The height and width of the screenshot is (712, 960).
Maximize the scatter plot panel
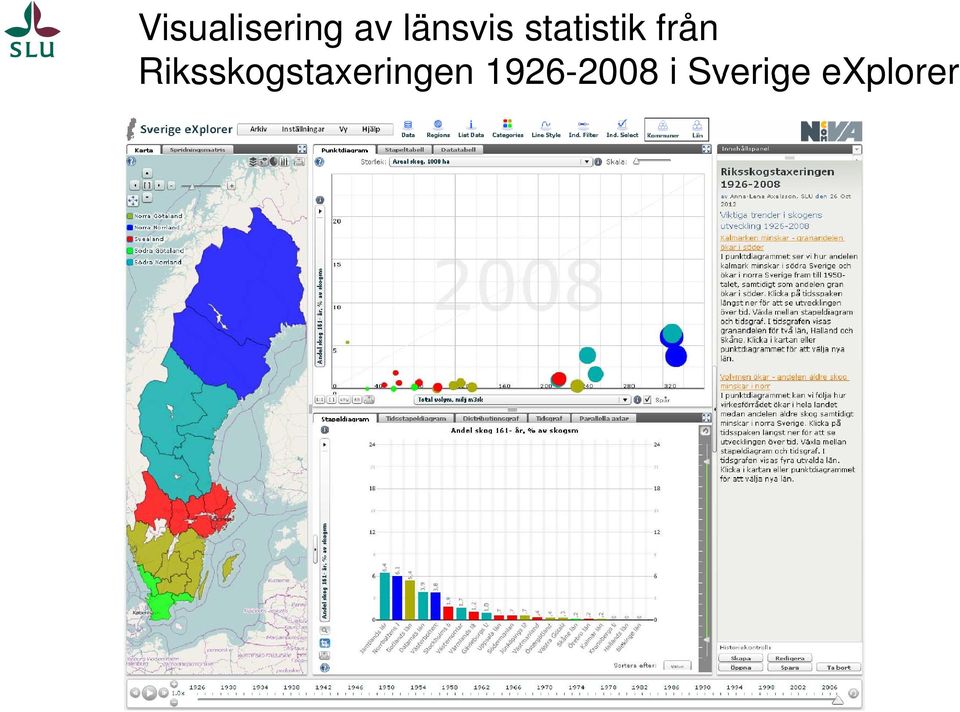(x=706, y=149)
